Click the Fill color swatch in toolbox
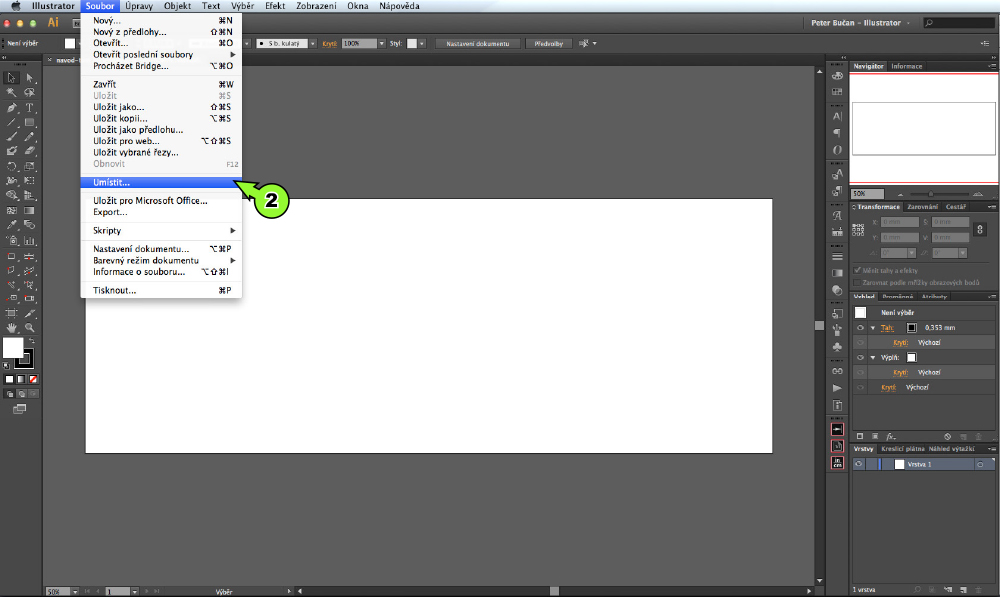The width and height of the screenshot is (1000, 597). [x=13, y=348]
